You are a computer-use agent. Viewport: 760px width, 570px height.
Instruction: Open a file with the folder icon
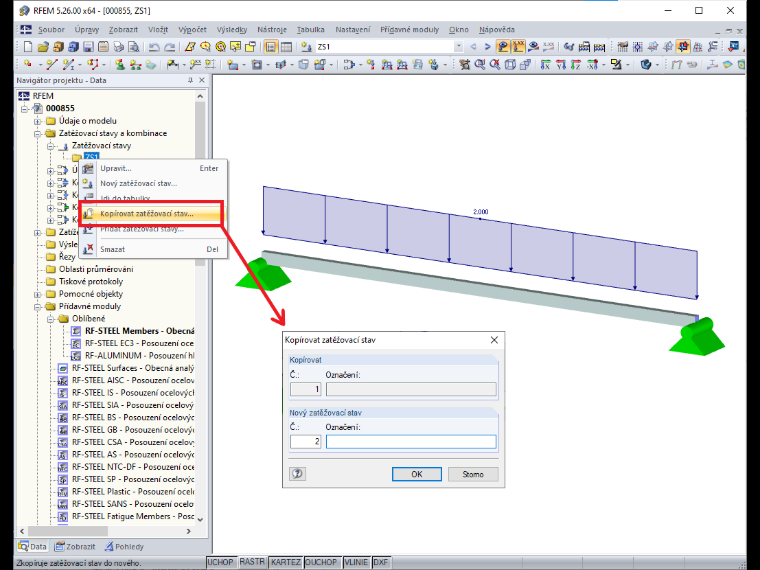(x=43, y=47)
